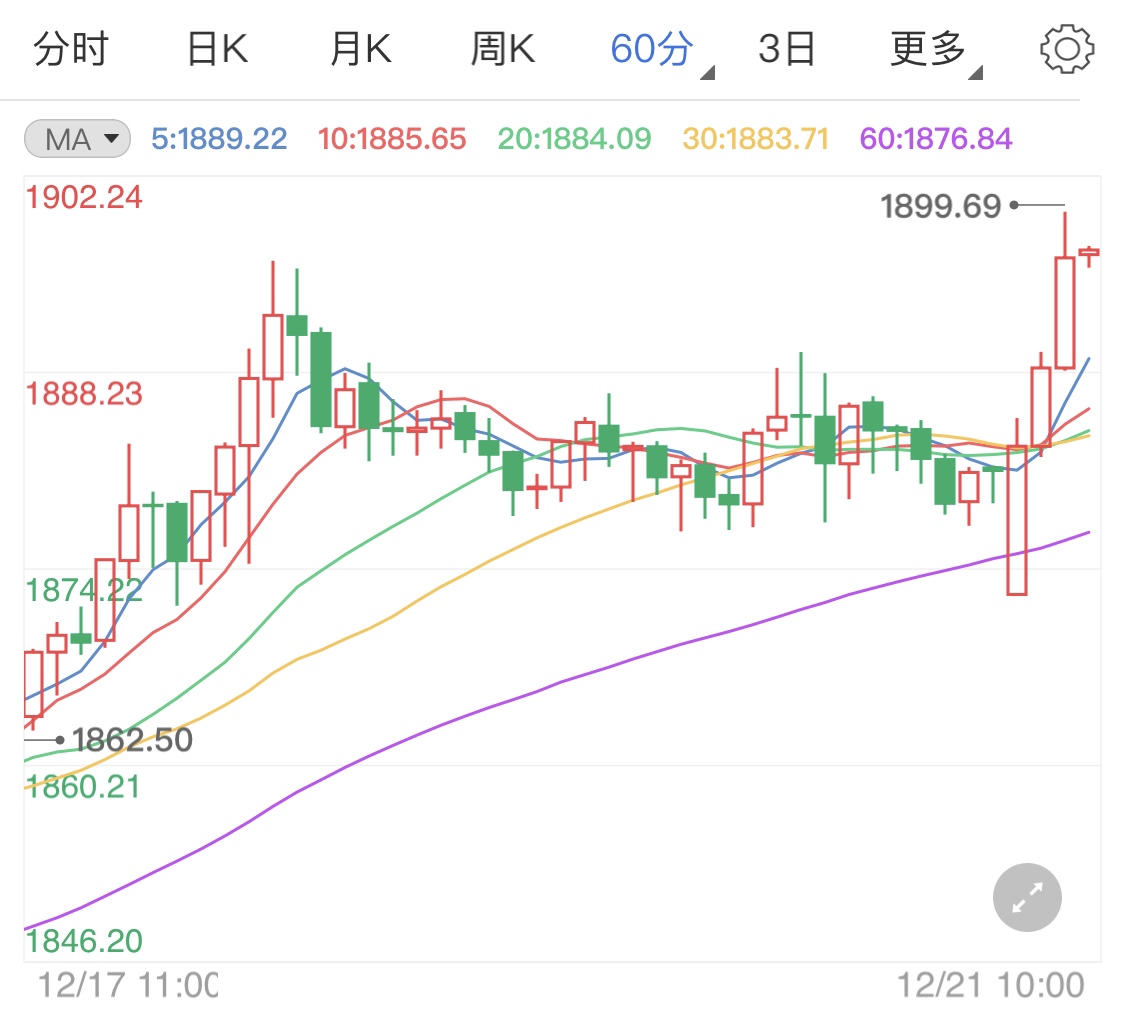The height and width of the screenshot is (1012, 1125).
Task: Select MA5 value 5:1889.22
Action: pos(219,138)
